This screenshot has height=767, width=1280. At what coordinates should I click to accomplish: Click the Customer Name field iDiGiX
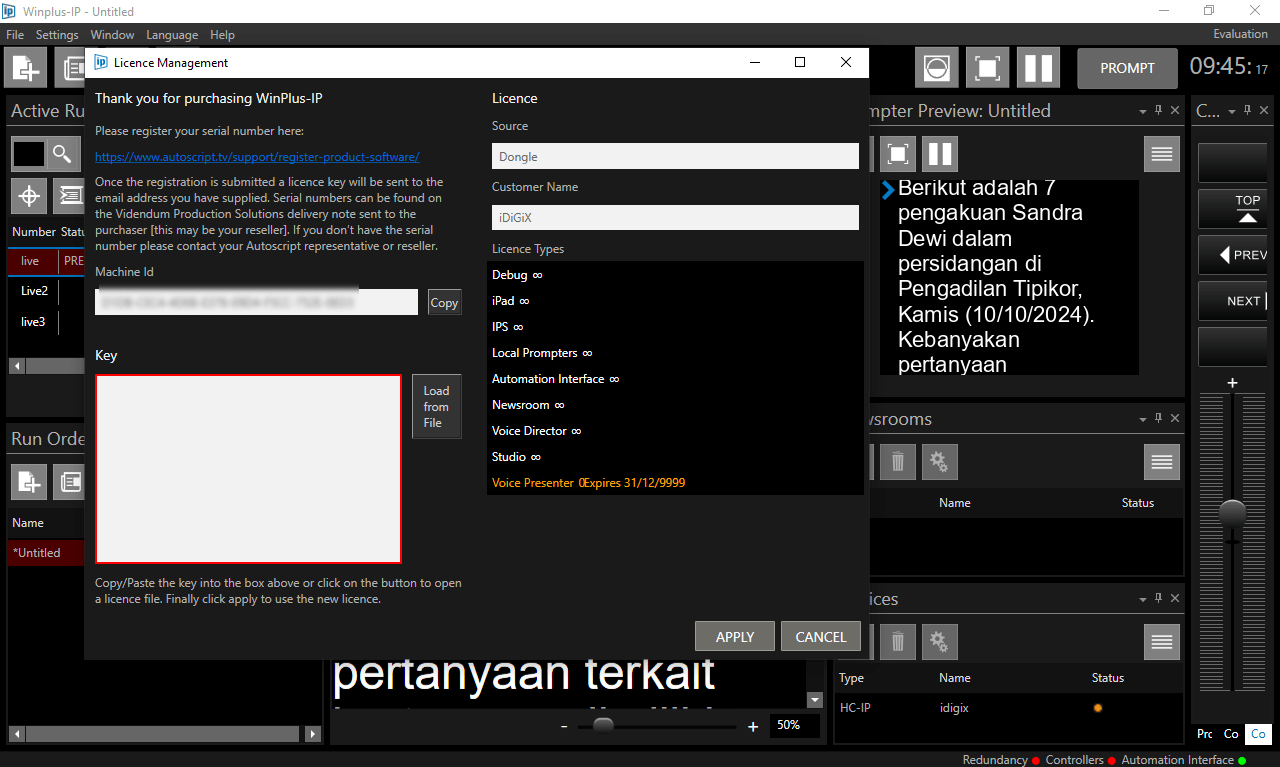[x=675, y=217]
